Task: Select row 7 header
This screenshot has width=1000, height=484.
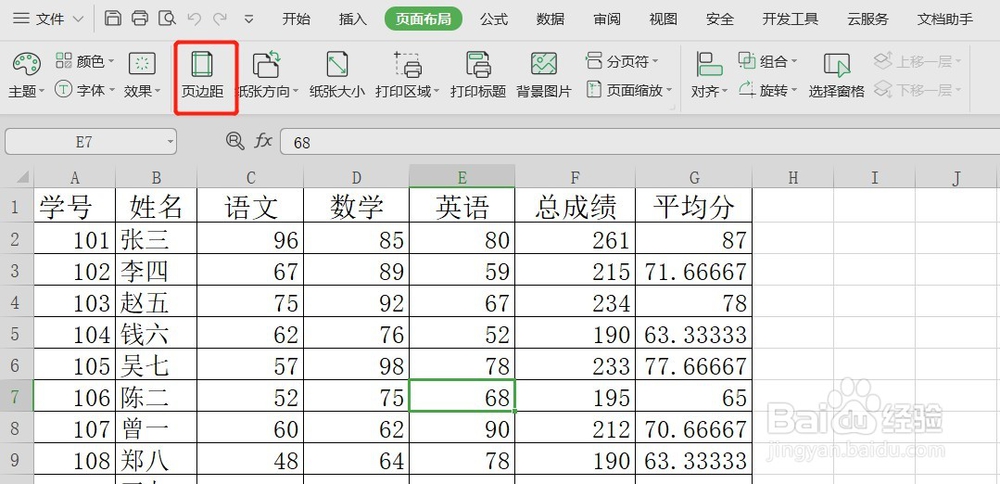Action: pos(17,397)
